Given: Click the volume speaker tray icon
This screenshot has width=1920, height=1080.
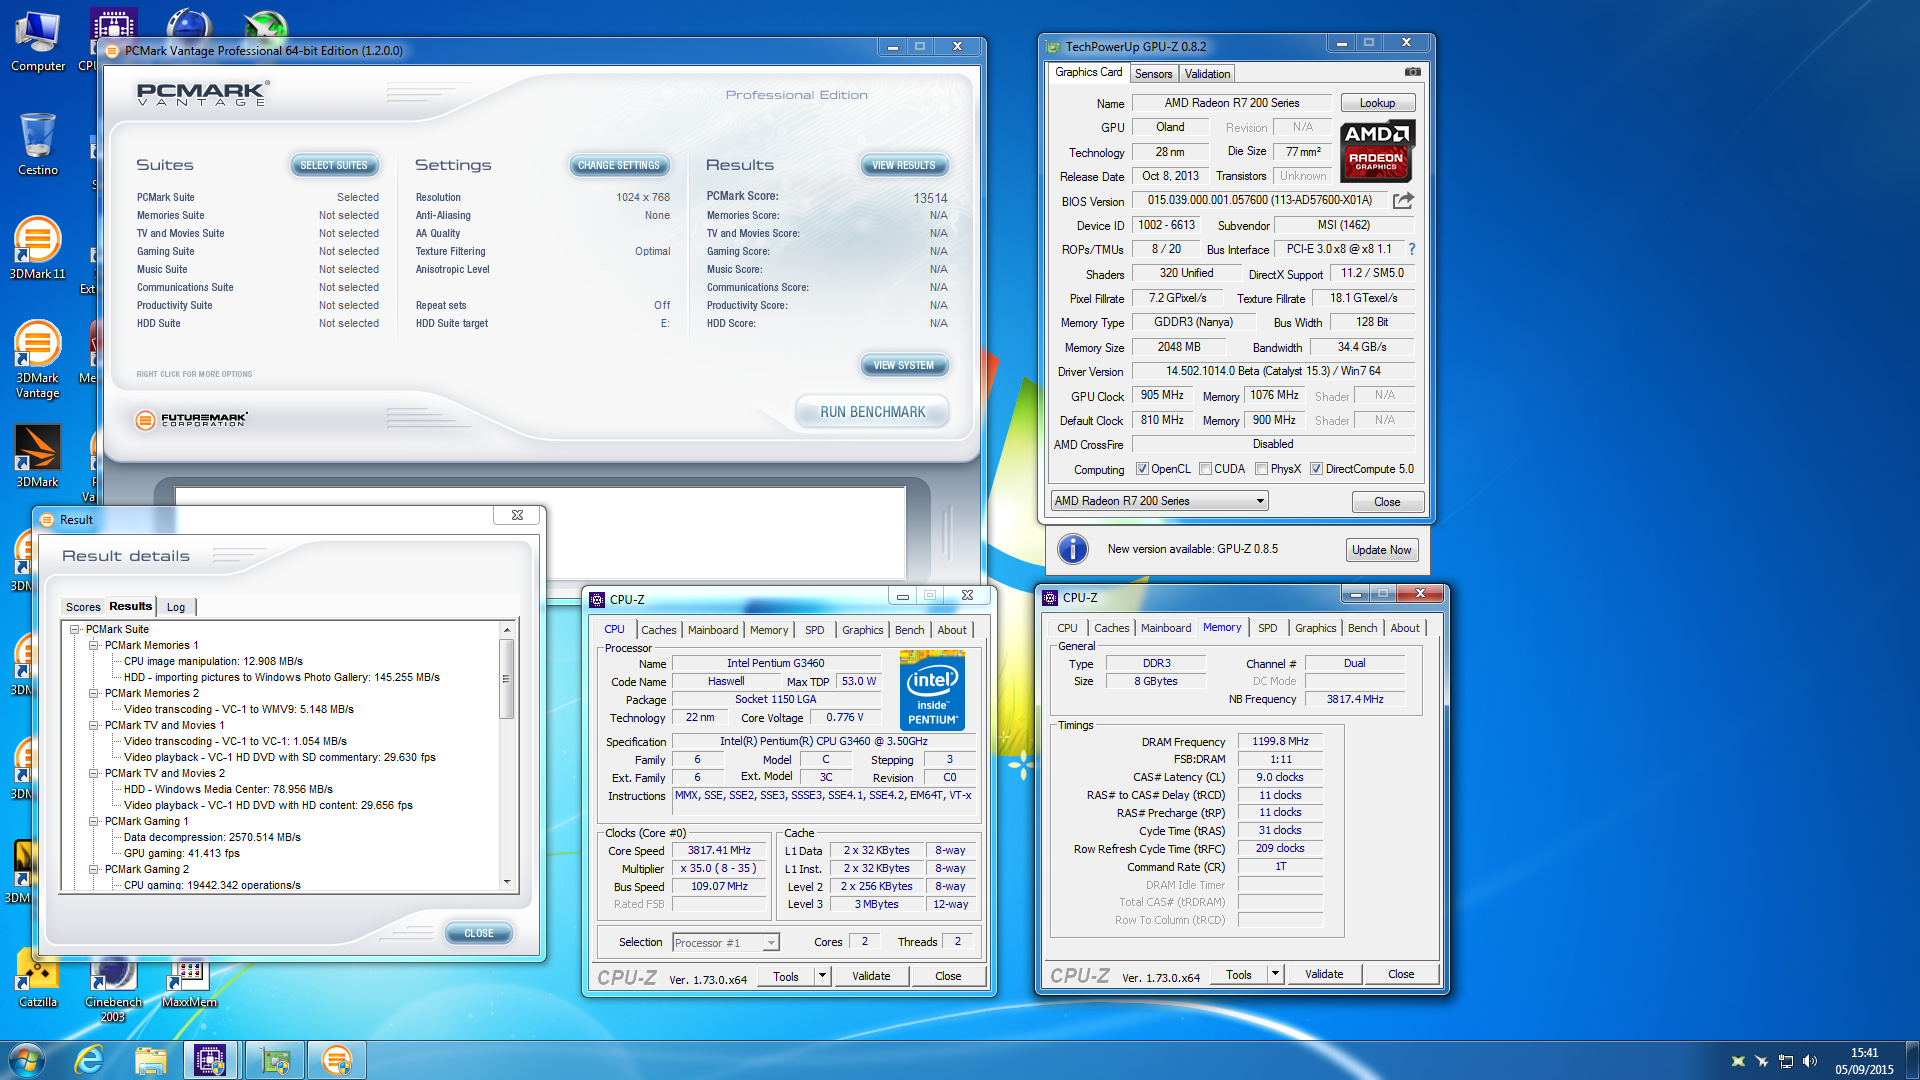Looking at the screenshot, I should (x=1810, y=1061).
